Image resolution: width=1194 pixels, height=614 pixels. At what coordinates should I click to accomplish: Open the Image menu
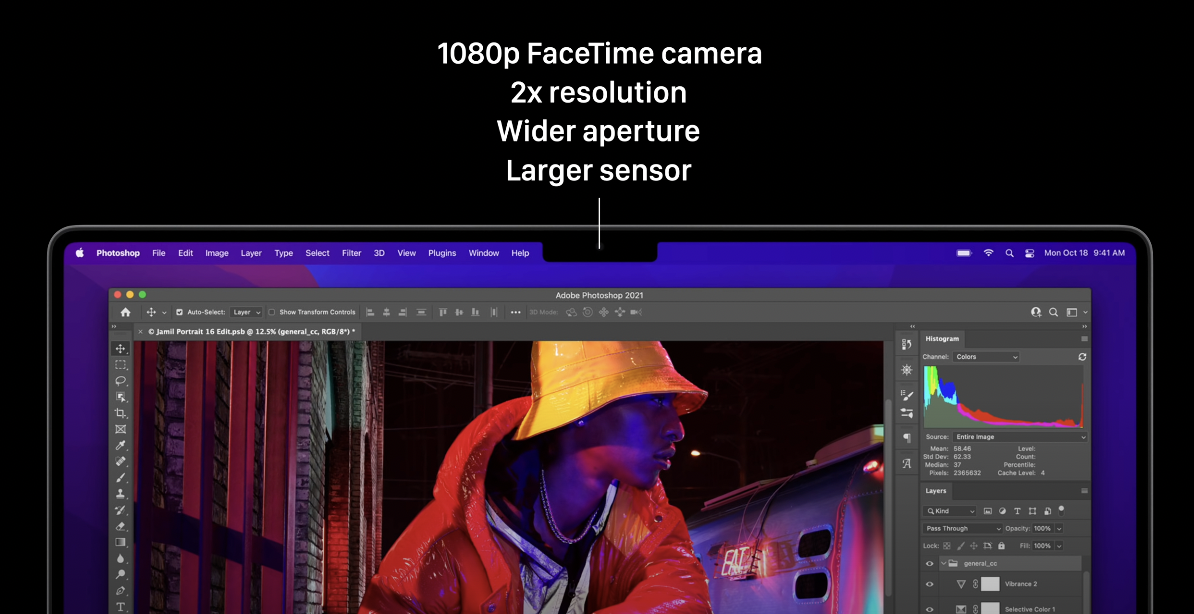click(x=217, y=253)
